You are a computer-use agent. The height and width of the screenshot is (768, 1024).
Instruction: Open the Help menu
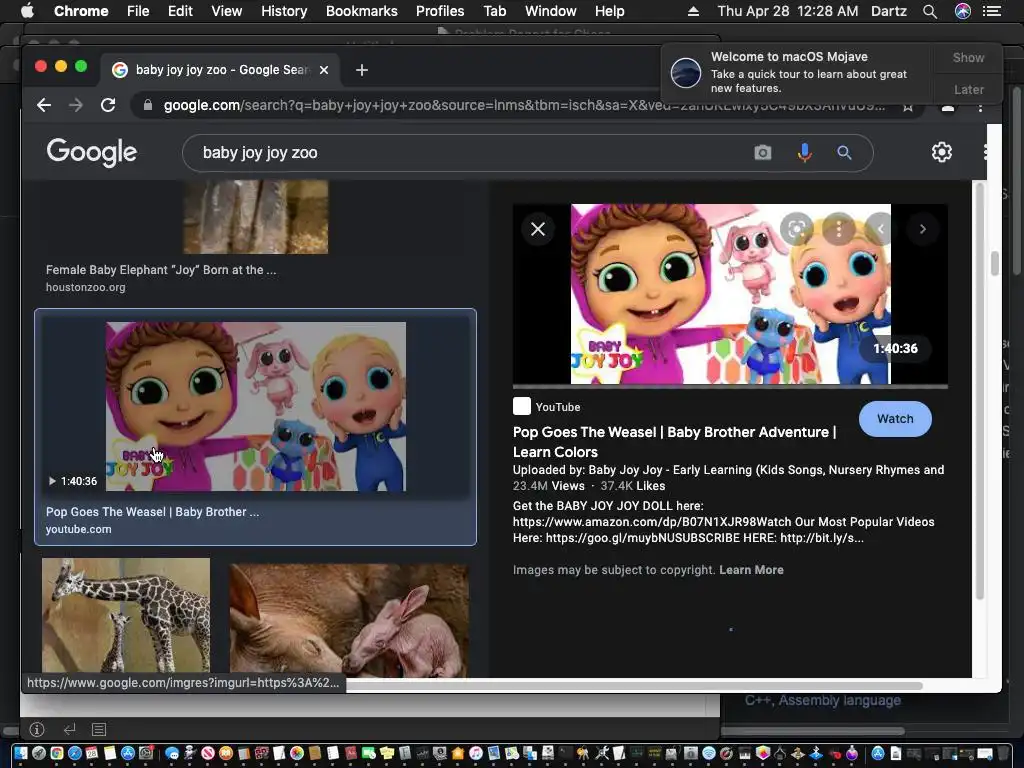point(609,11)
